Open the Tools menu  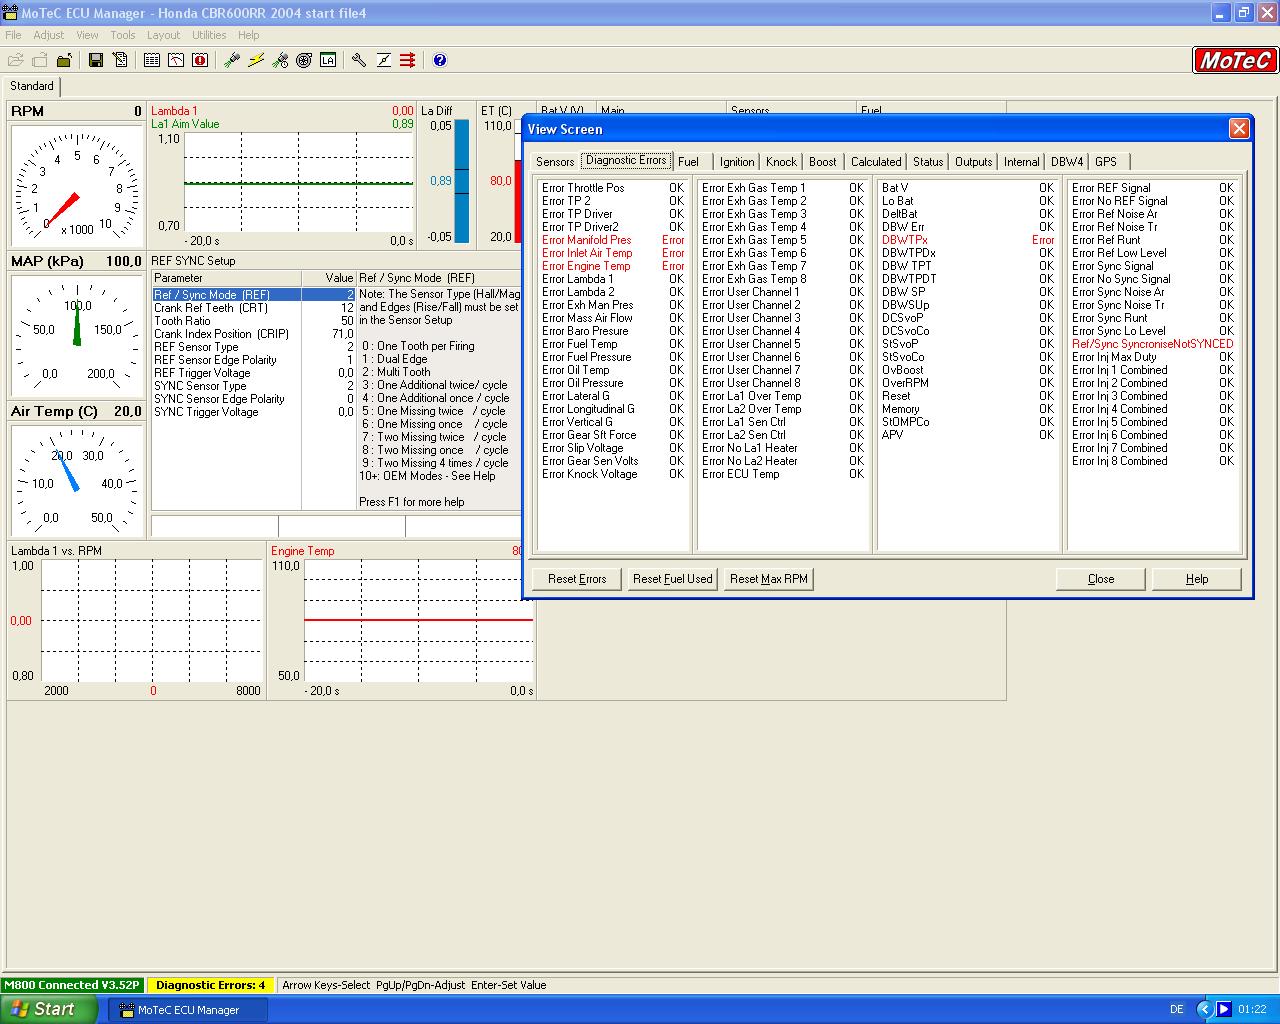click(x=123, y=35)
